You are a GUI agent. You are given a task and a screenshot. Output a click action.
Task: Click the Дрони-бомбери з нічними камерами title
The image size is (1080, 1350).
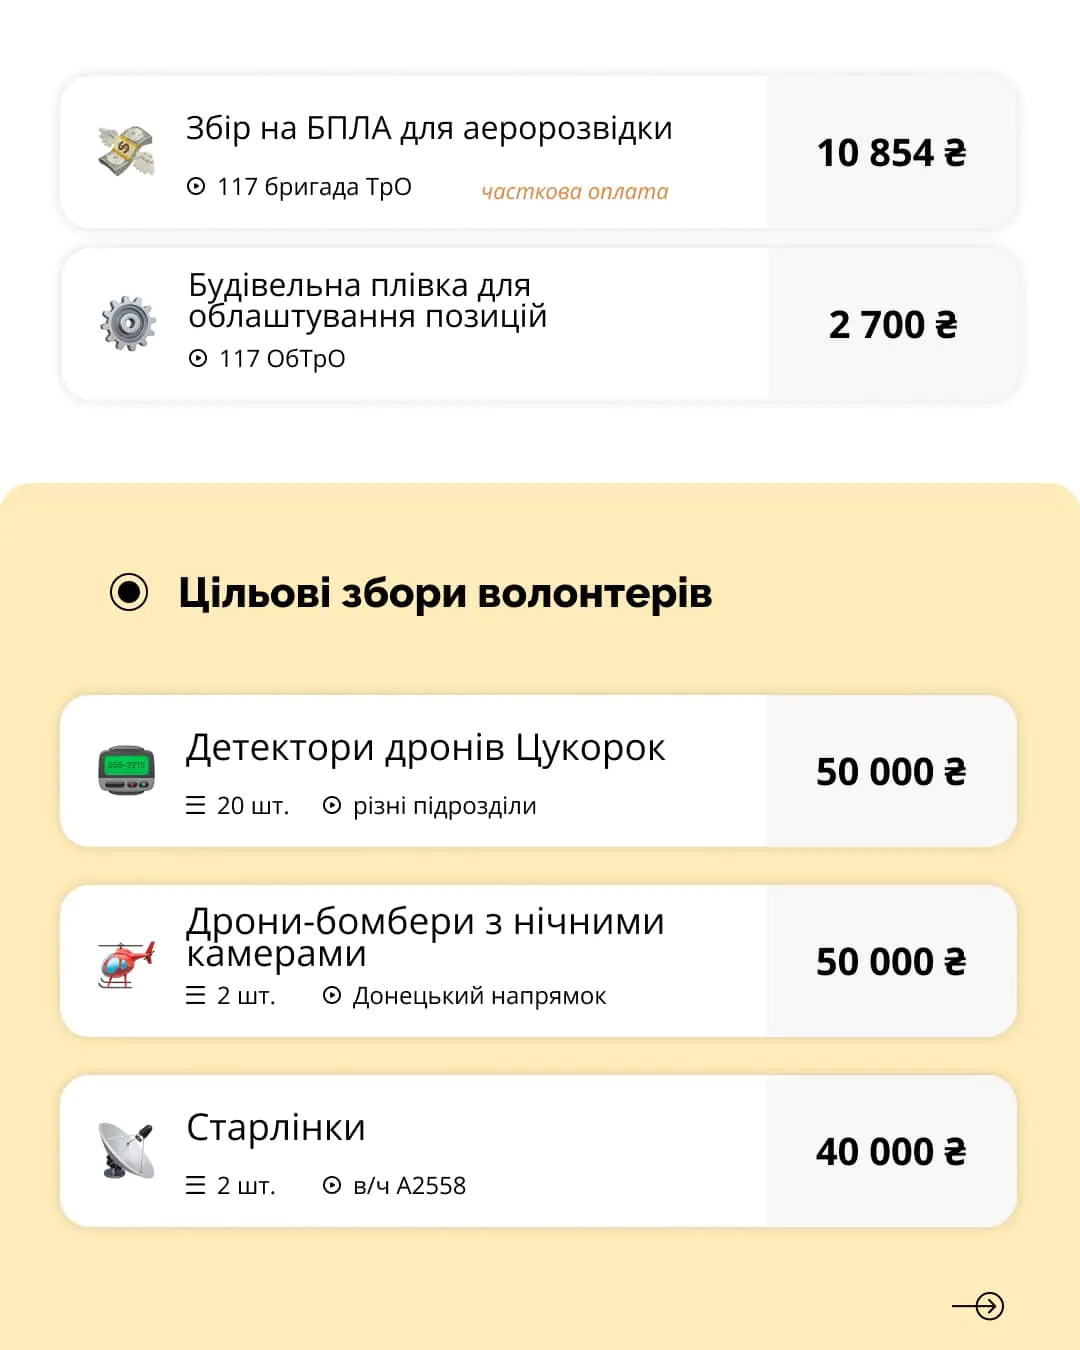[x=425, y=937]
